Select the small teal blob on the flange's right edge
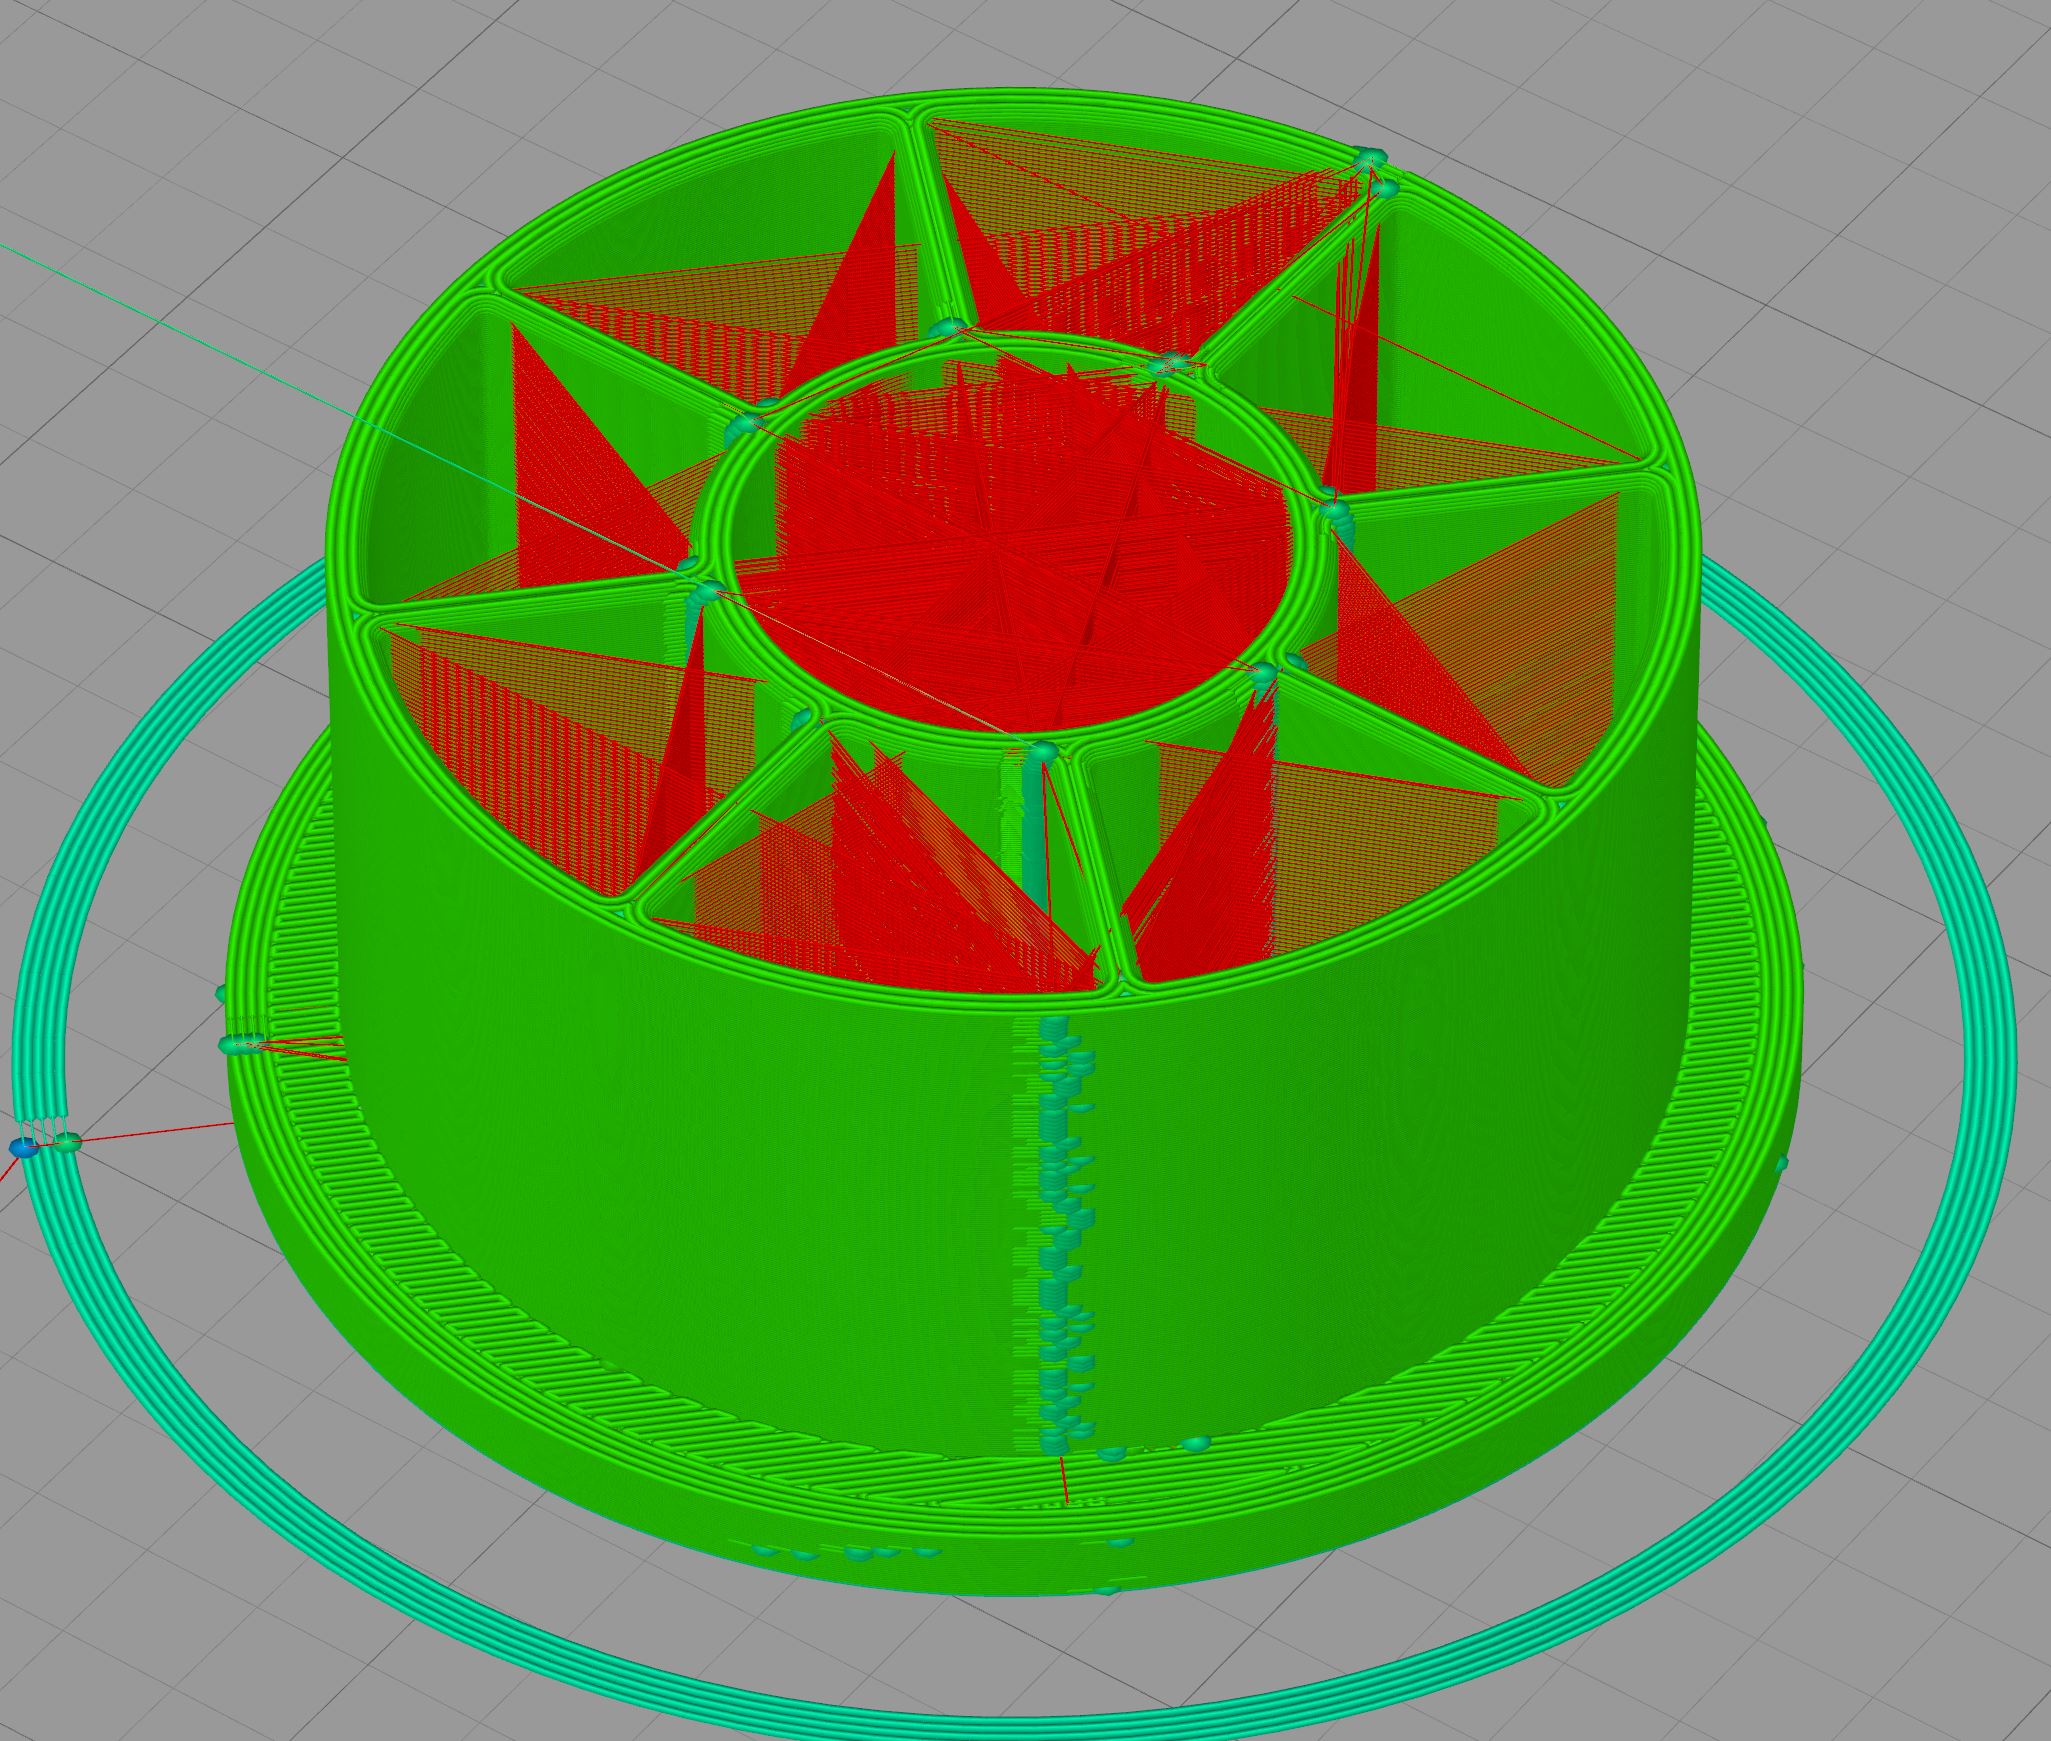Viewport: 2051px width, 1741px height. point(1779,1165)
